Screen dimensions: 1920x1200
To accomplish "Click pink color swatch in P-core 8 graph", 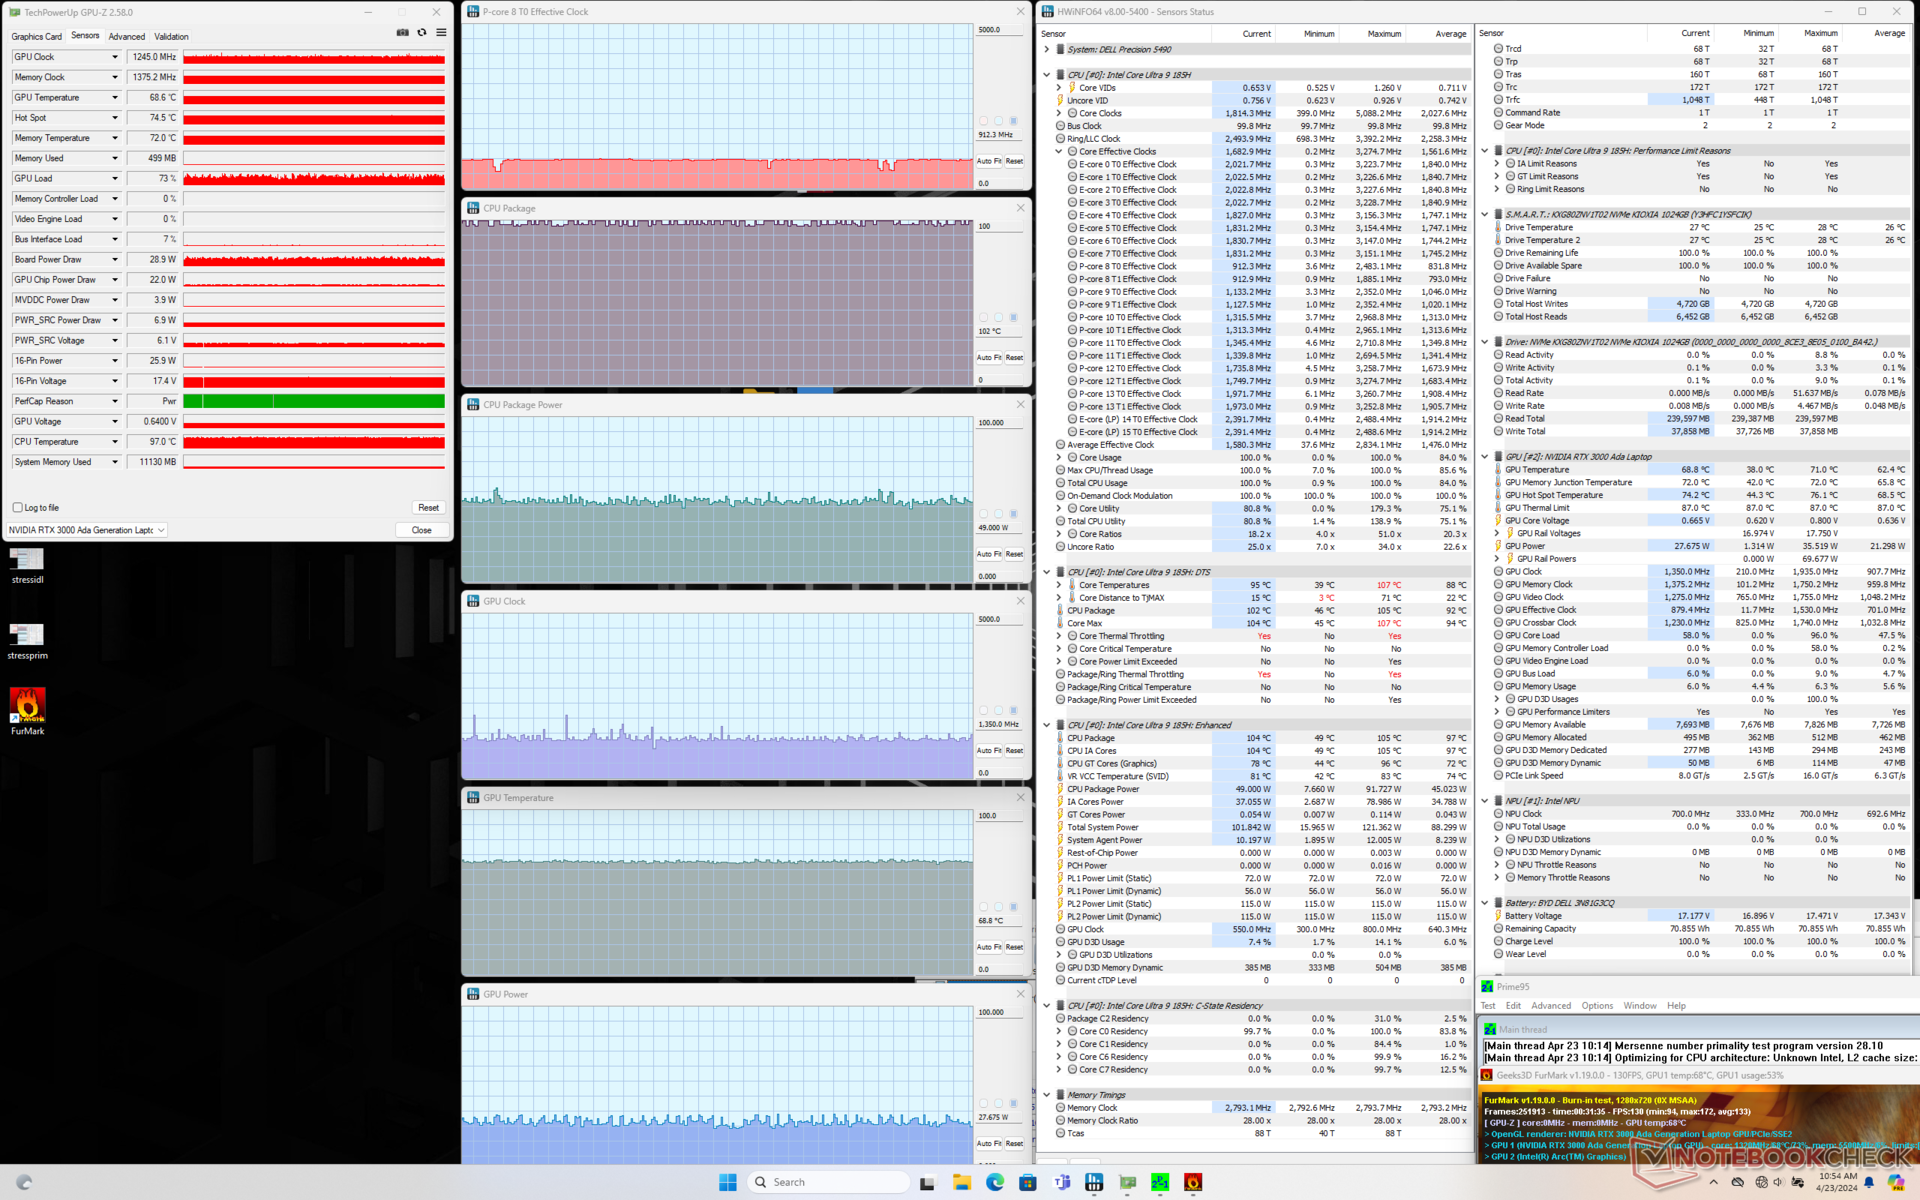I will click(983, 121).
